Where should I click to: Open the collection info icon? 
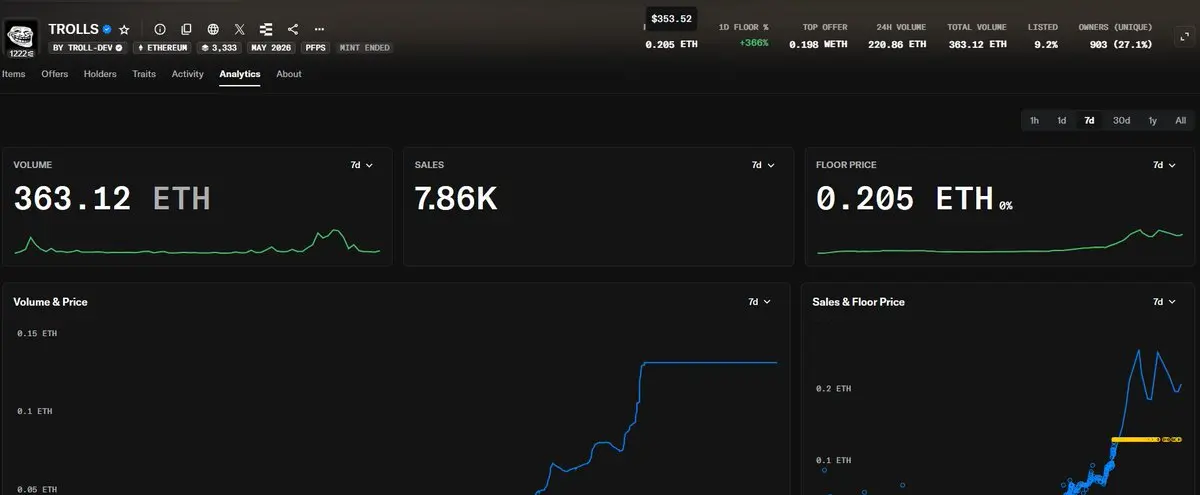[x=160, y=30]
